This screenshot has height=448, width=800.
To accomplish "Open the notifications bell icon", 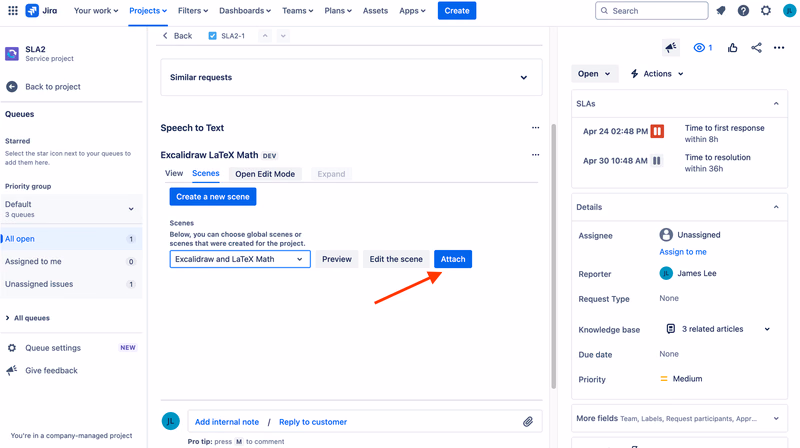I will point(721,11).
